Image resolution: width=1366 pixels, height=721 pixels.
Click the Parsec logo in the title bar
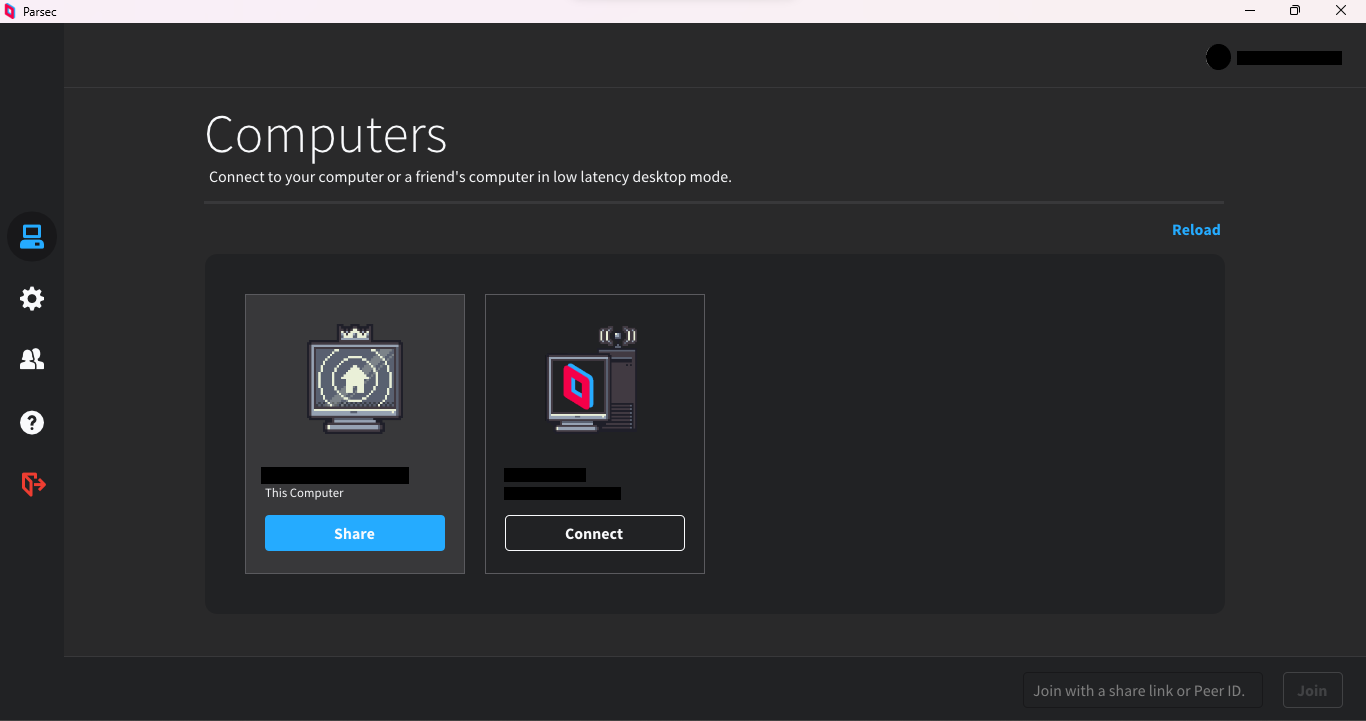[x=11, y=11]
